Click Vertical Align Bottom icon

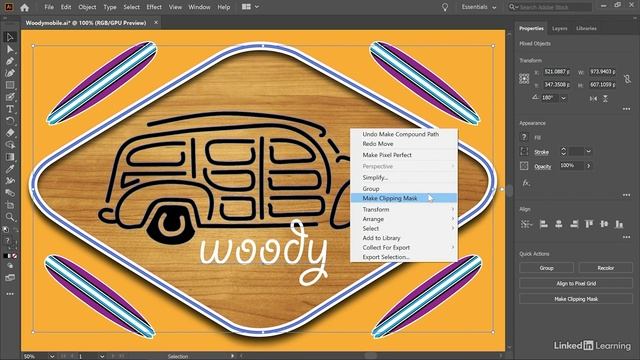coord(619,224)
